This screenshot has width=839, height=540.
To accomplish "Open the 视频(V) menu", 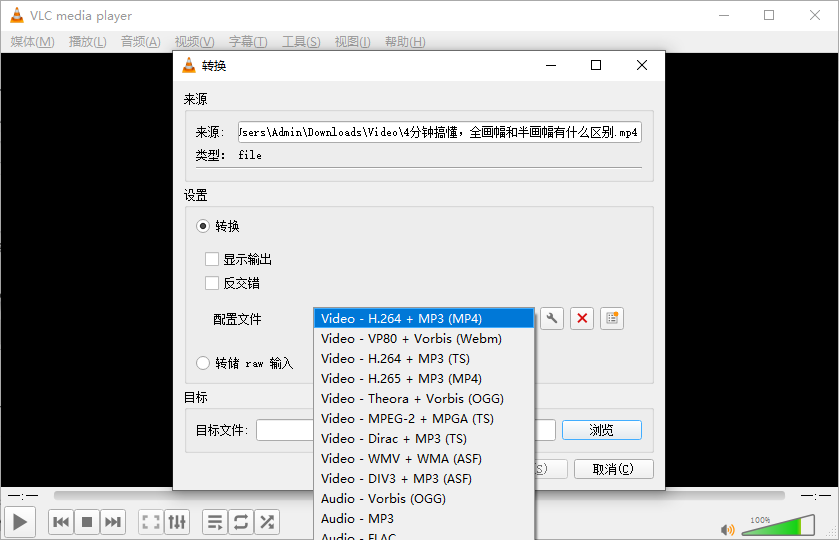I will (194, 42).
